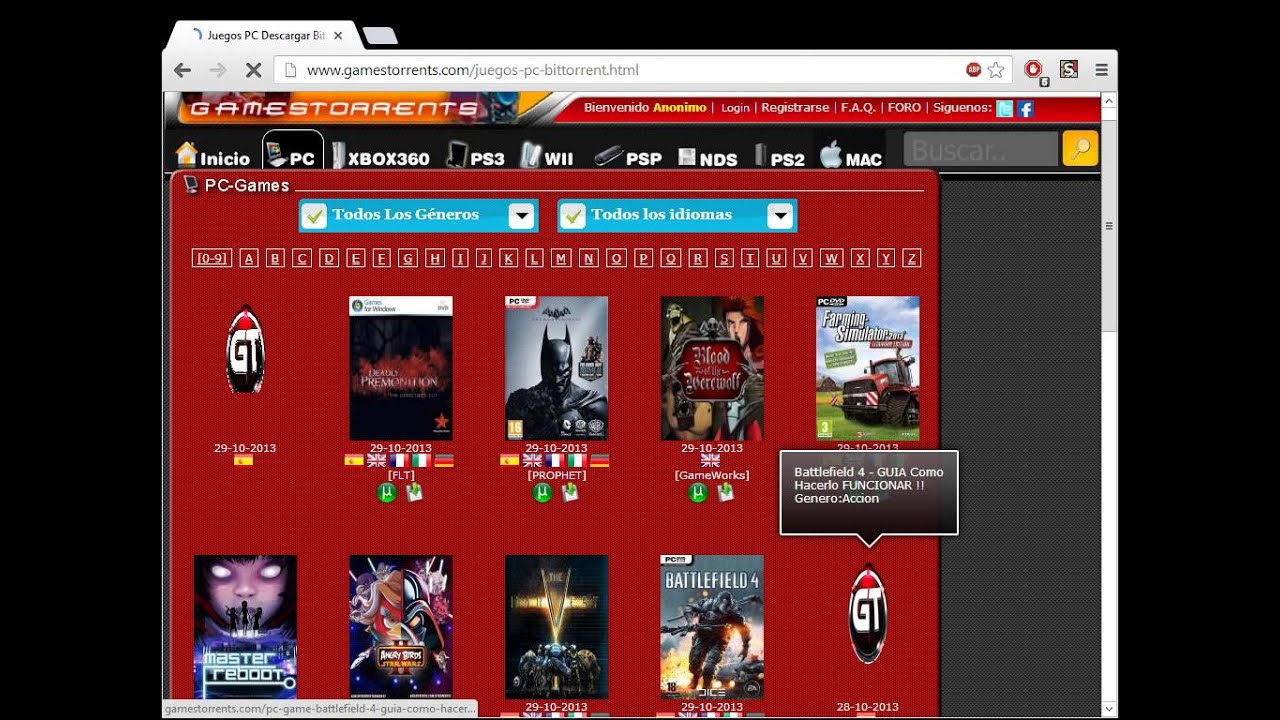Click uTorrent download icon under FLT
This screenshot has height=720, width=1280.
387,492
